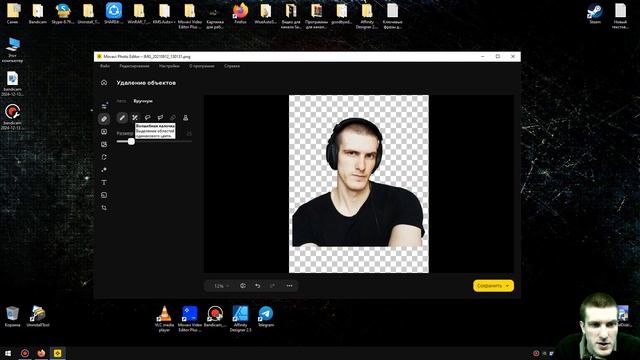Image resolution: width=640 pixels, height=360 pixels.
Task: Select the Crop tool in sidebar
Action: (x=104, y=208)
